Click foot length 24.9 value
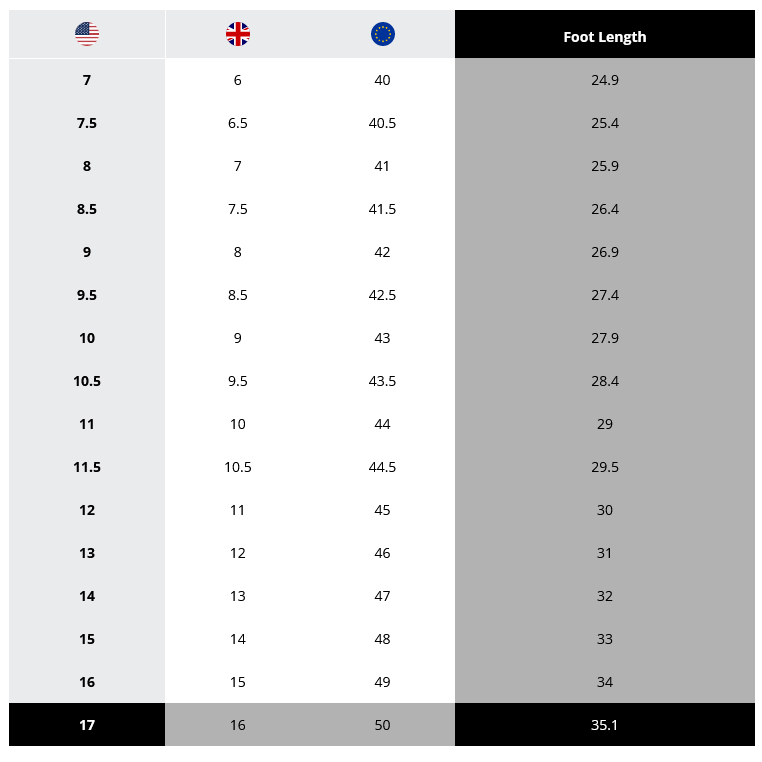Viewport: 762px width, 762px height. tap(605, 80)
